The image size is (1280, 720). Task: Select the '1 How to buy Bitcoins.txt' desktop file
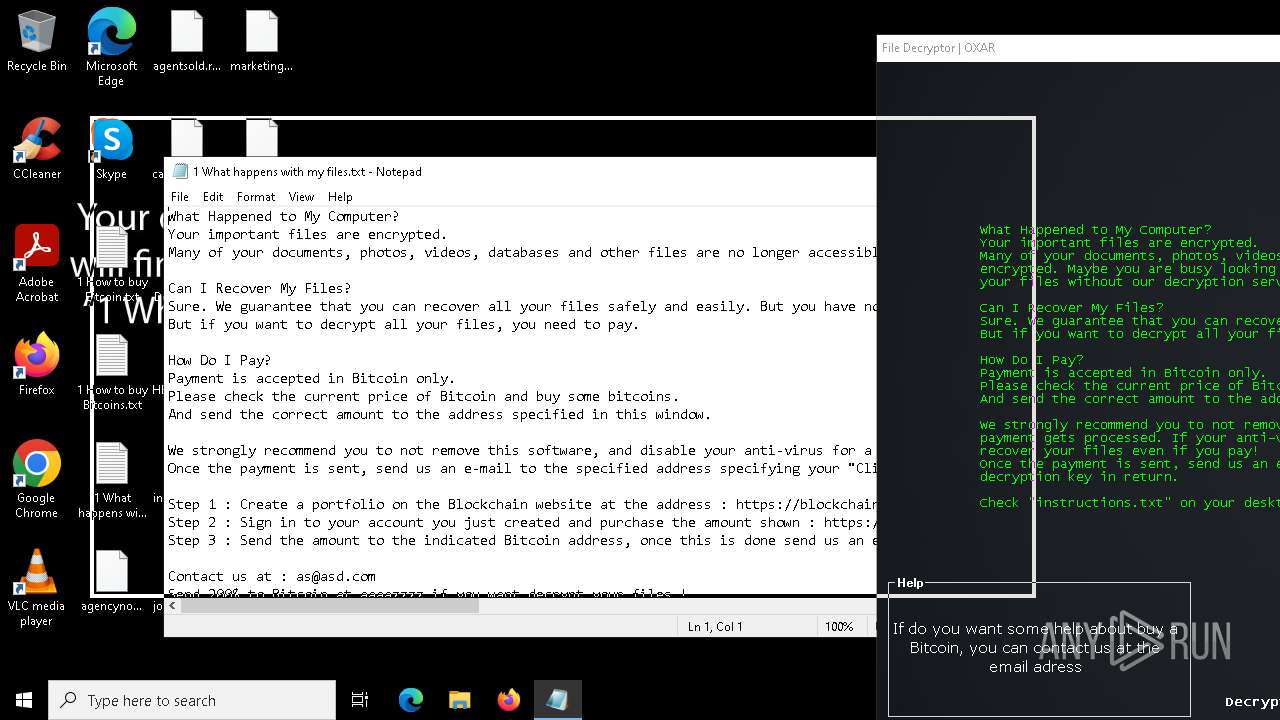coord(112,372)
